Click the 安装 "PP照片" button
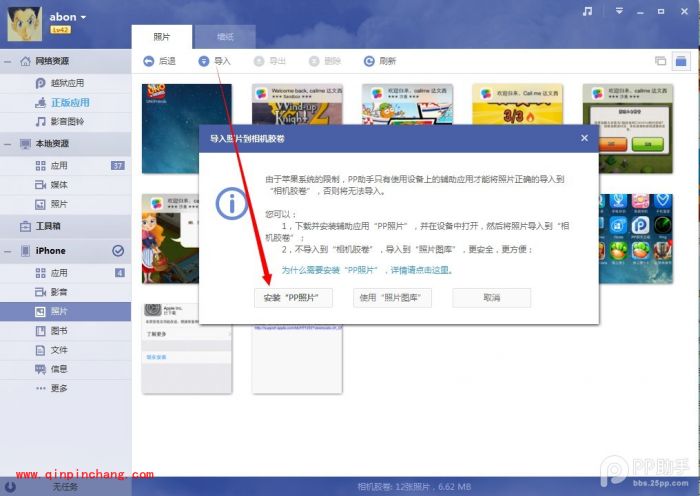 pyautogui.click(x=293, y=298)
